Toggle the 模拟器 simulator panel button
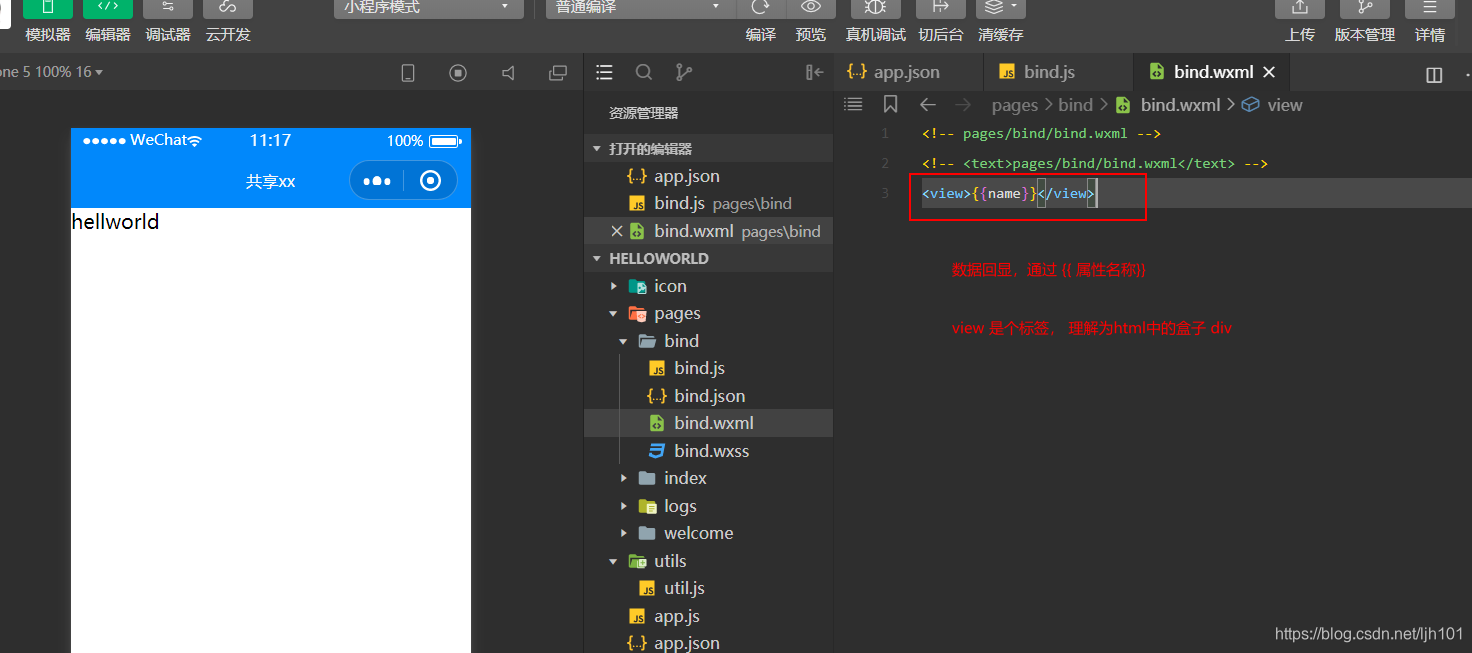 coord(47,8)
